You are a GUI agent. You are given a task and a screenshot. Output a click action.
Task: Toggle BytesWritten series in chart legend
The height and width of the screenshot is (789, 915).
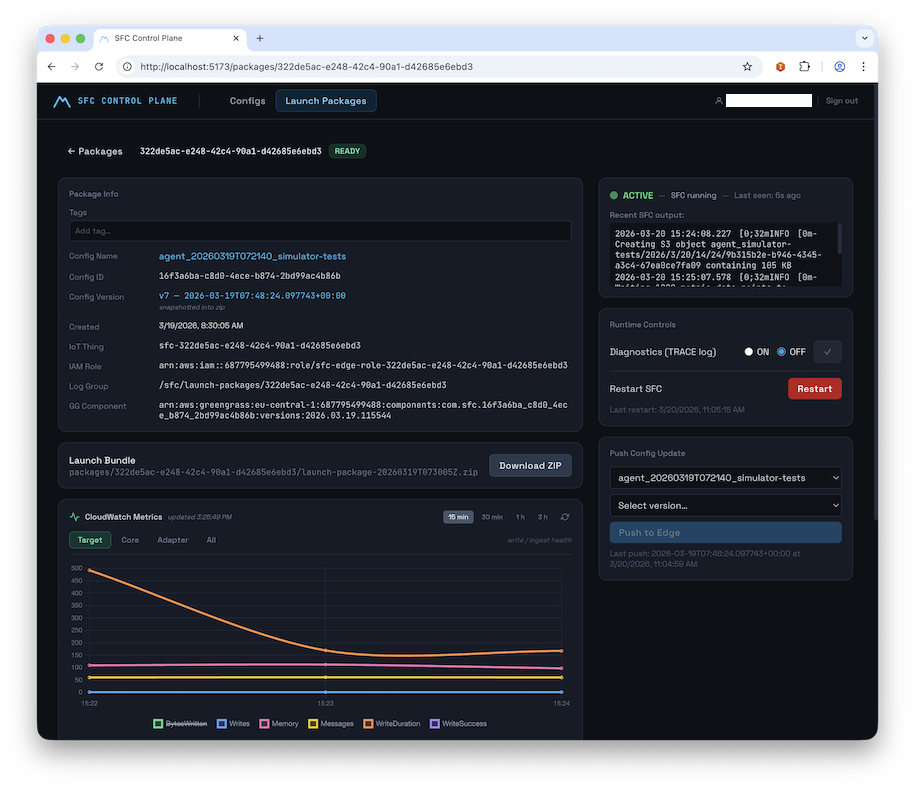[180, 724]
